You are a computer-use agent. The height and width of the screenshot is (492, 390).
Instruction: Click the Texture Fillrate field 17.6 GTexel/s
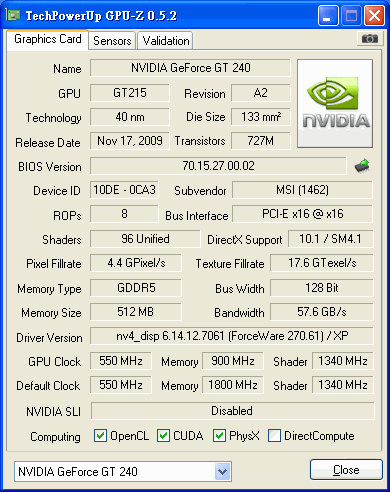tap(322, 263)
